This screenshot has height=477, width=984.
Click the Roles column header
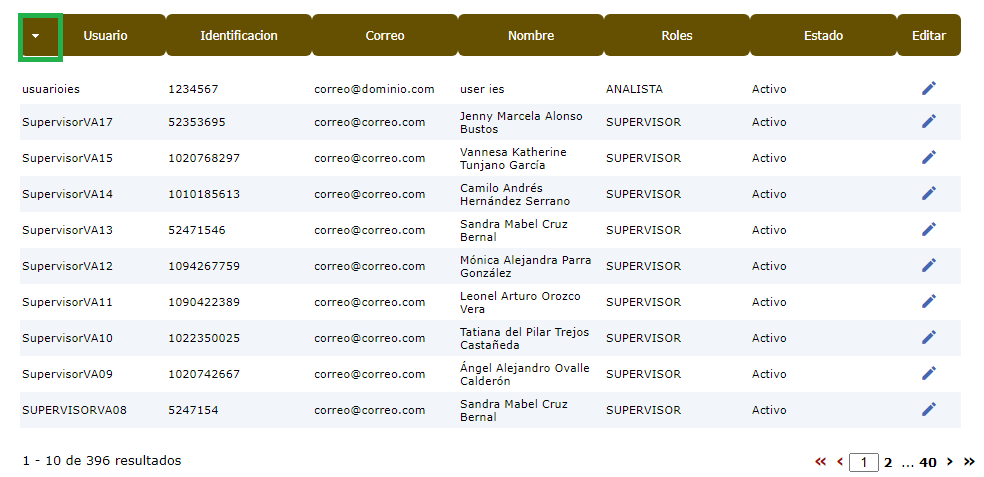click(x=676, y=35)
